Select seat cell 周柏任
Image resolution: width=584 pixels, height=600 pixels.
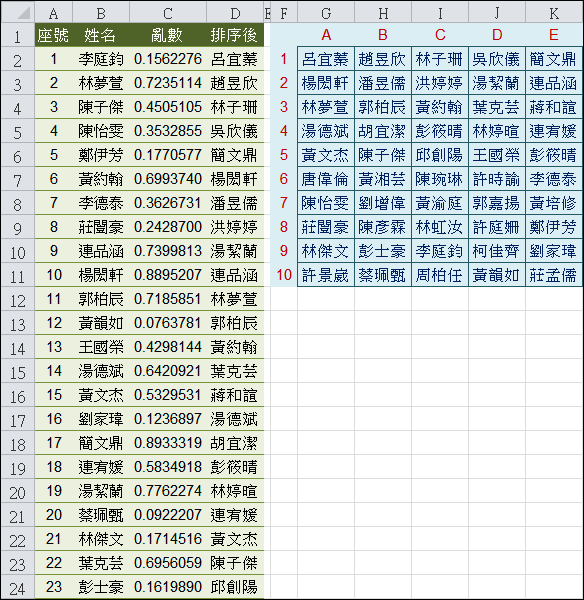tap(440, 275)
